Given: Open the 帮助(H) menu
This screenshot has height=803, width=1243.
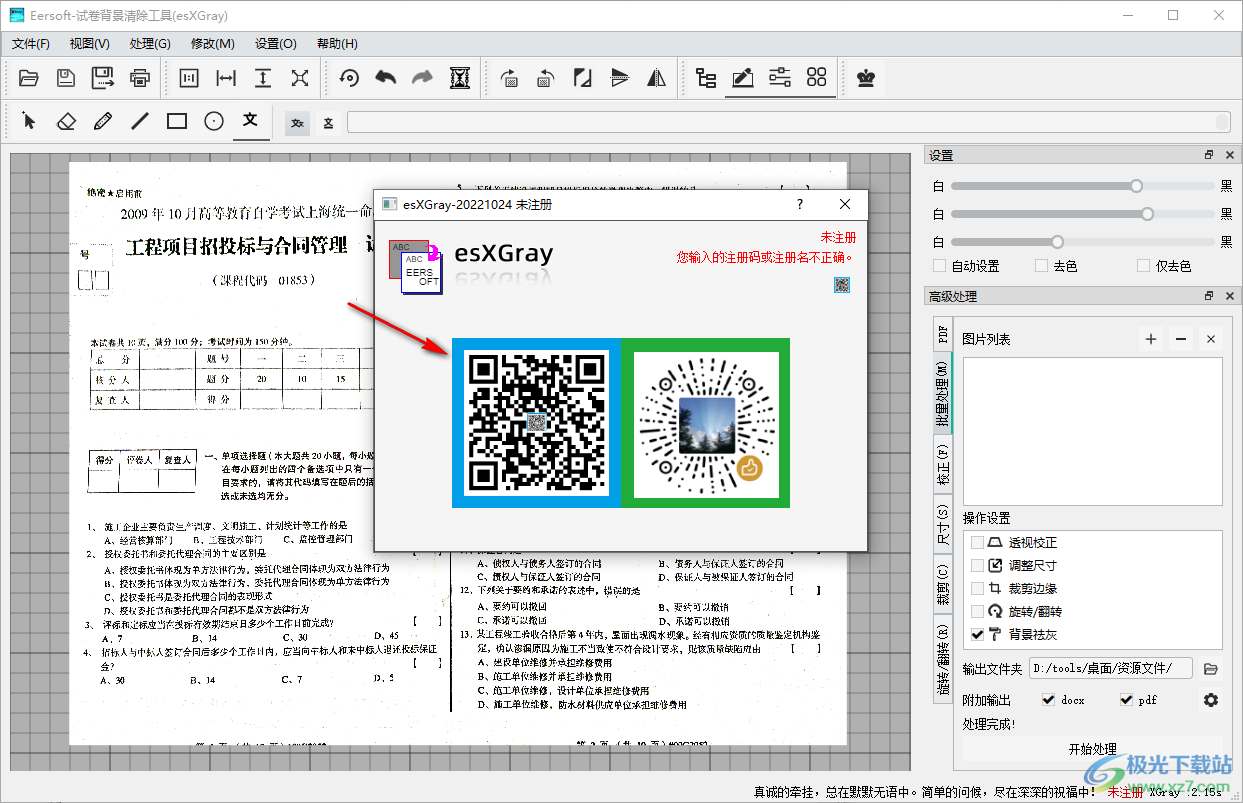Looking at the screenshot, I should (337, 44).
